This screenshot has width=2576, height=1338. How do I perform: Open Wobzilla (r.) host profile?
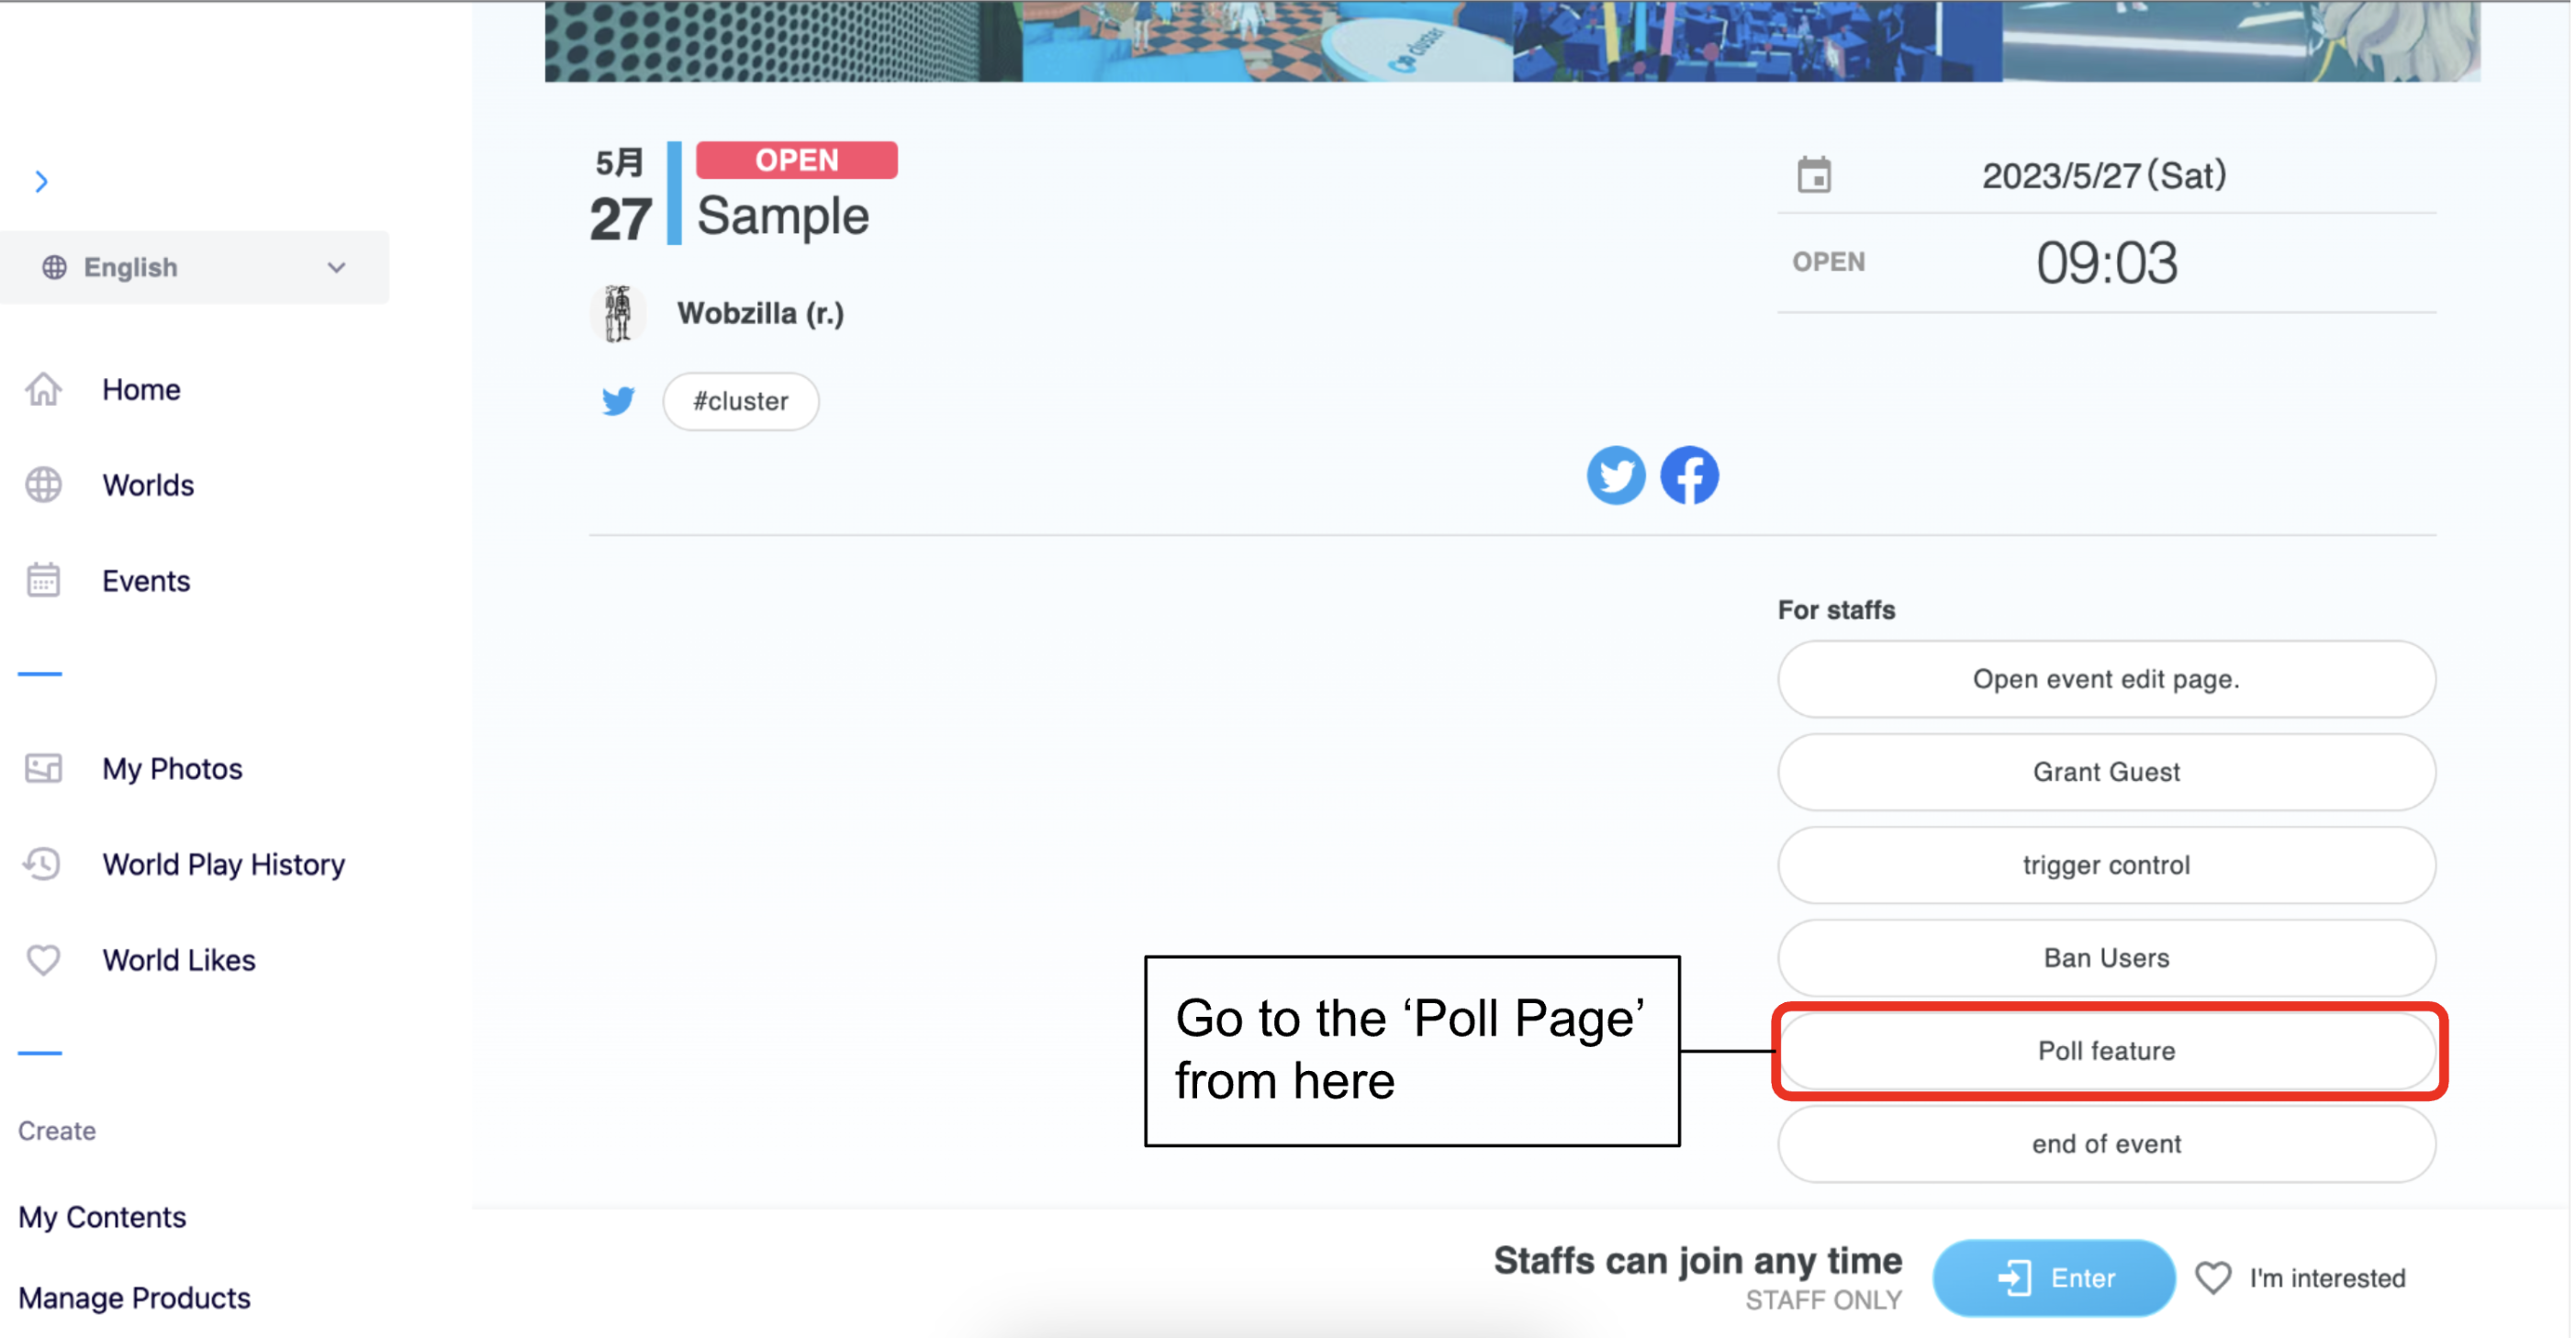[x=760, y=313]
